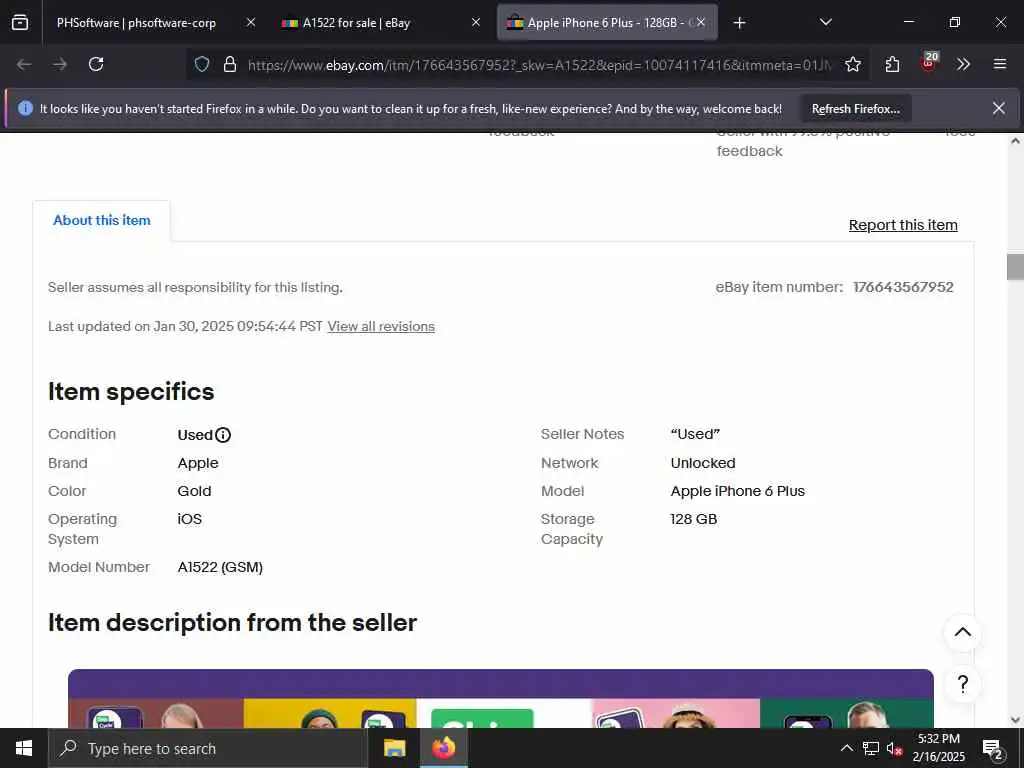
Task: Go forward to next page
Action: 60,64
